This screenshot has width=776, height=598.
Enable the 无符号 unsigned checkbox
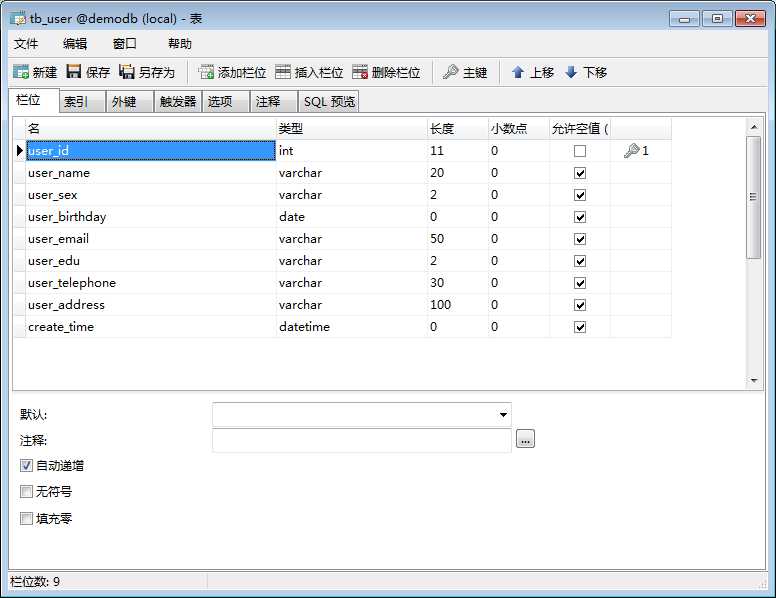(x=26, y=492)
